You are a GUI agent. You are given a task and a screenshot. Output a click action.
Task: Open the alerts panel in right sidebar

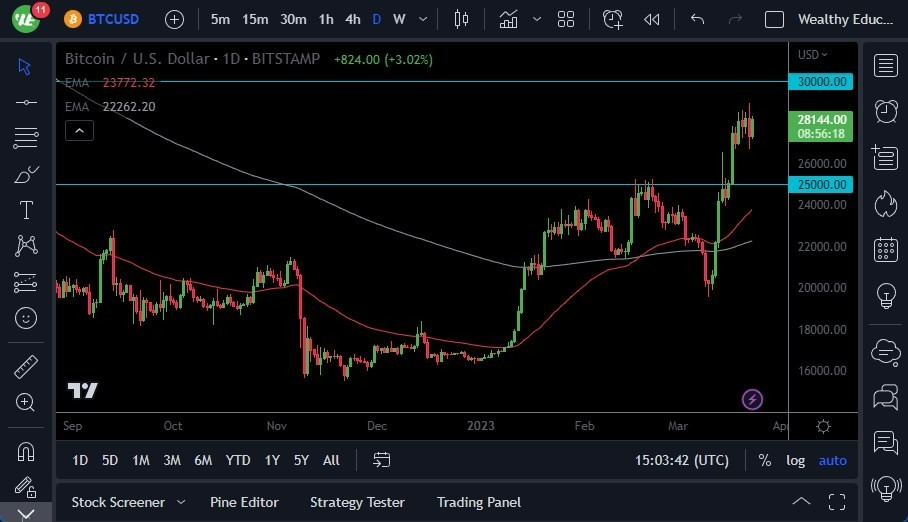[x=885, y=111]
